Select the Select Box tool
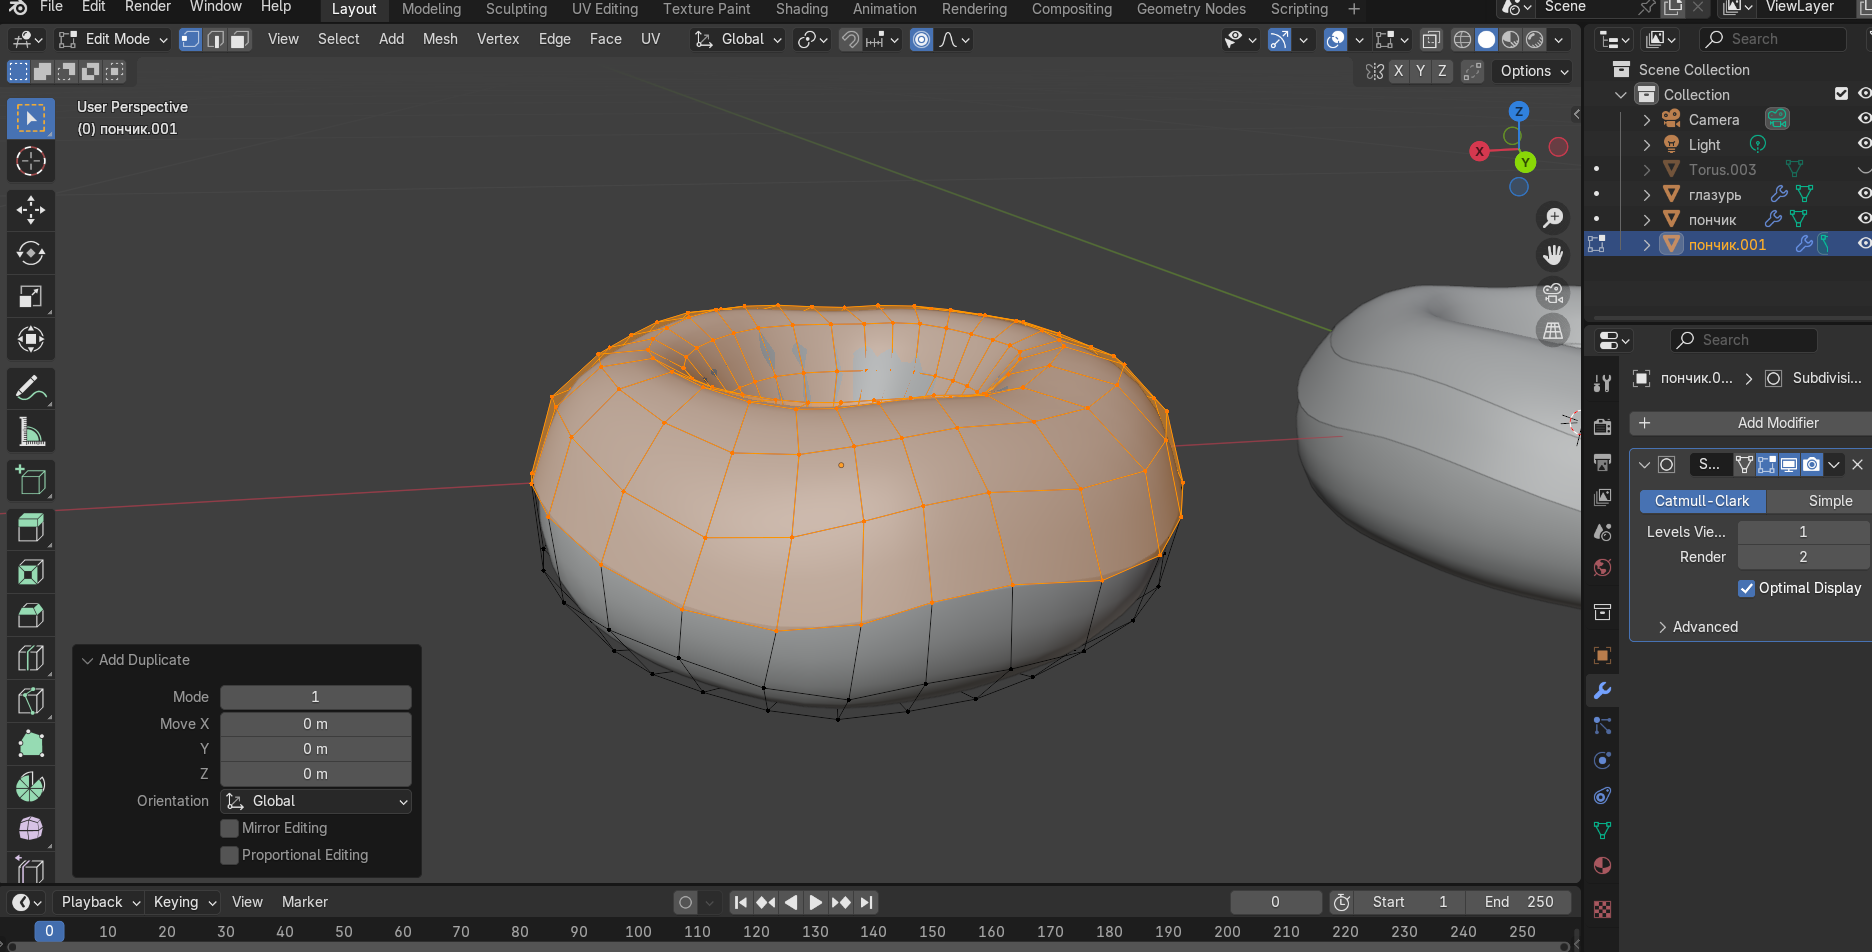 coord(31,119)
